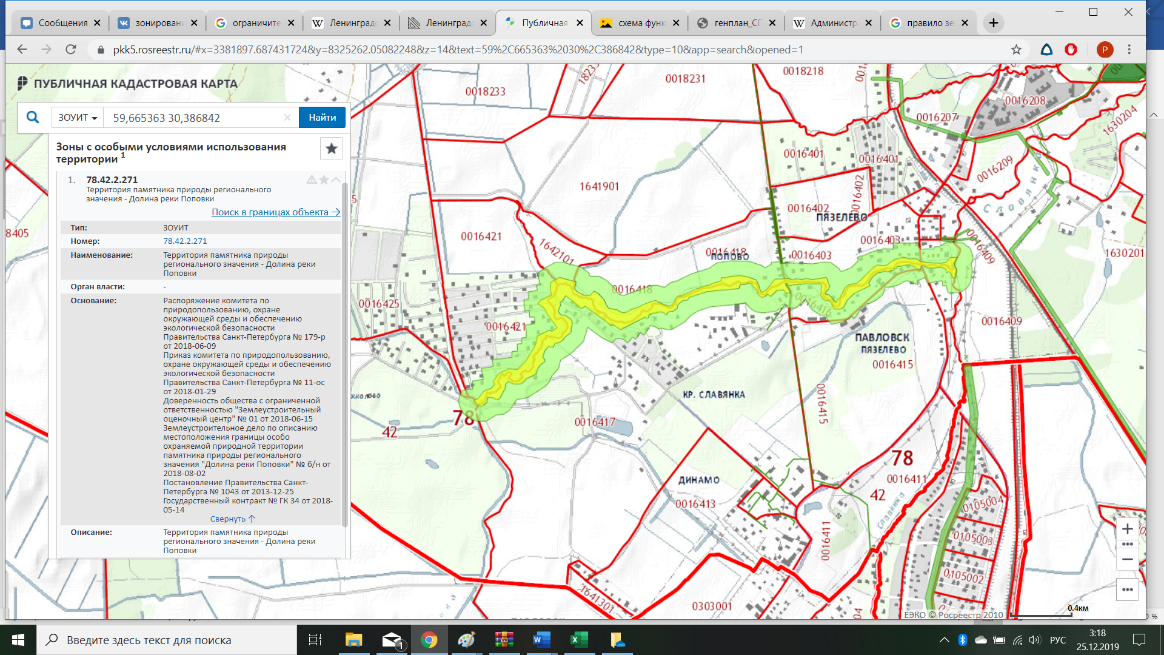1164x655 pixels.
Task: Open the map tools three-dot menu button
Action: click(x=1127, y=590)
